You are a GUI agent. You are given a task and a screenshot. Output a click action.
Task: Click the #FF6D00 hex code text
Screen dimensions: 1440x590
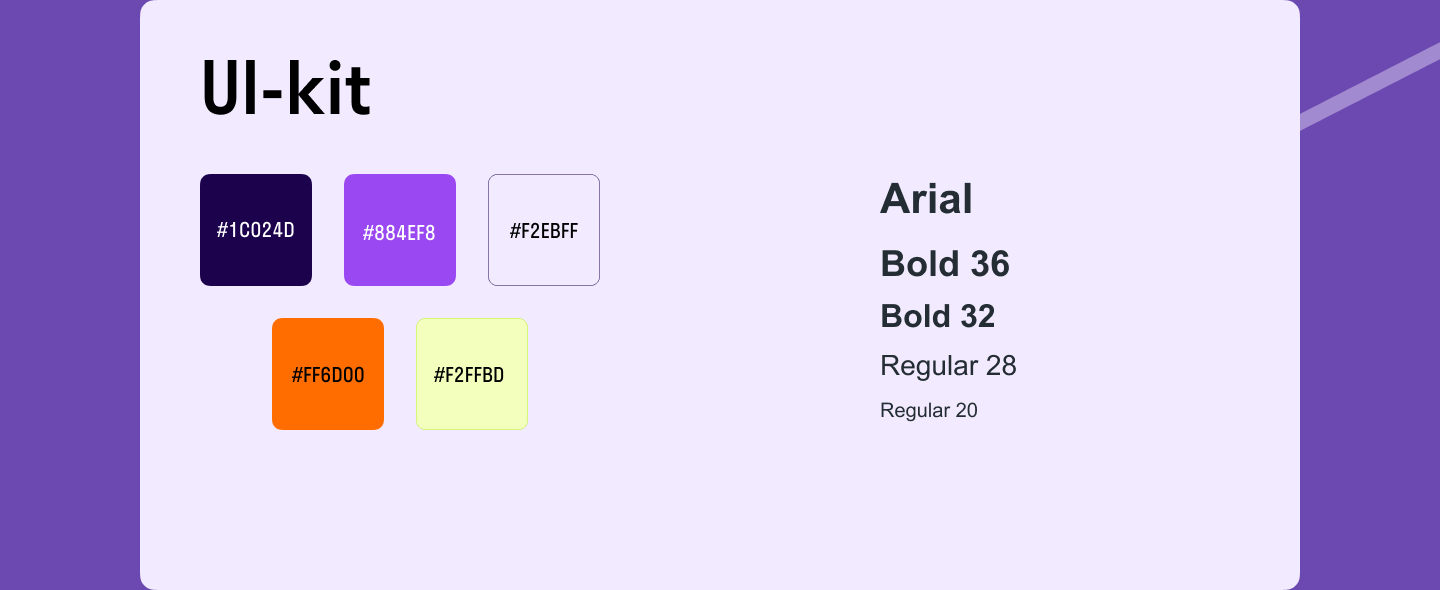328,375
